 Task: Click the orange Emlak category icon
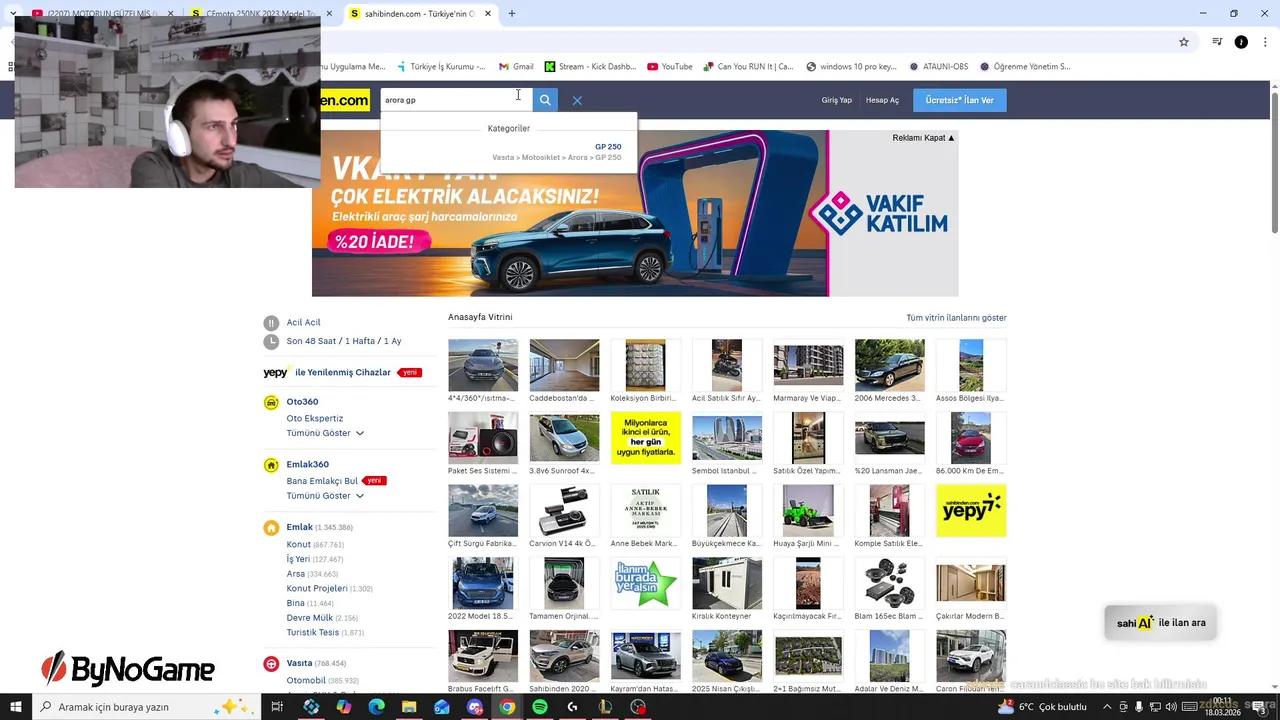tap(271, 527)
